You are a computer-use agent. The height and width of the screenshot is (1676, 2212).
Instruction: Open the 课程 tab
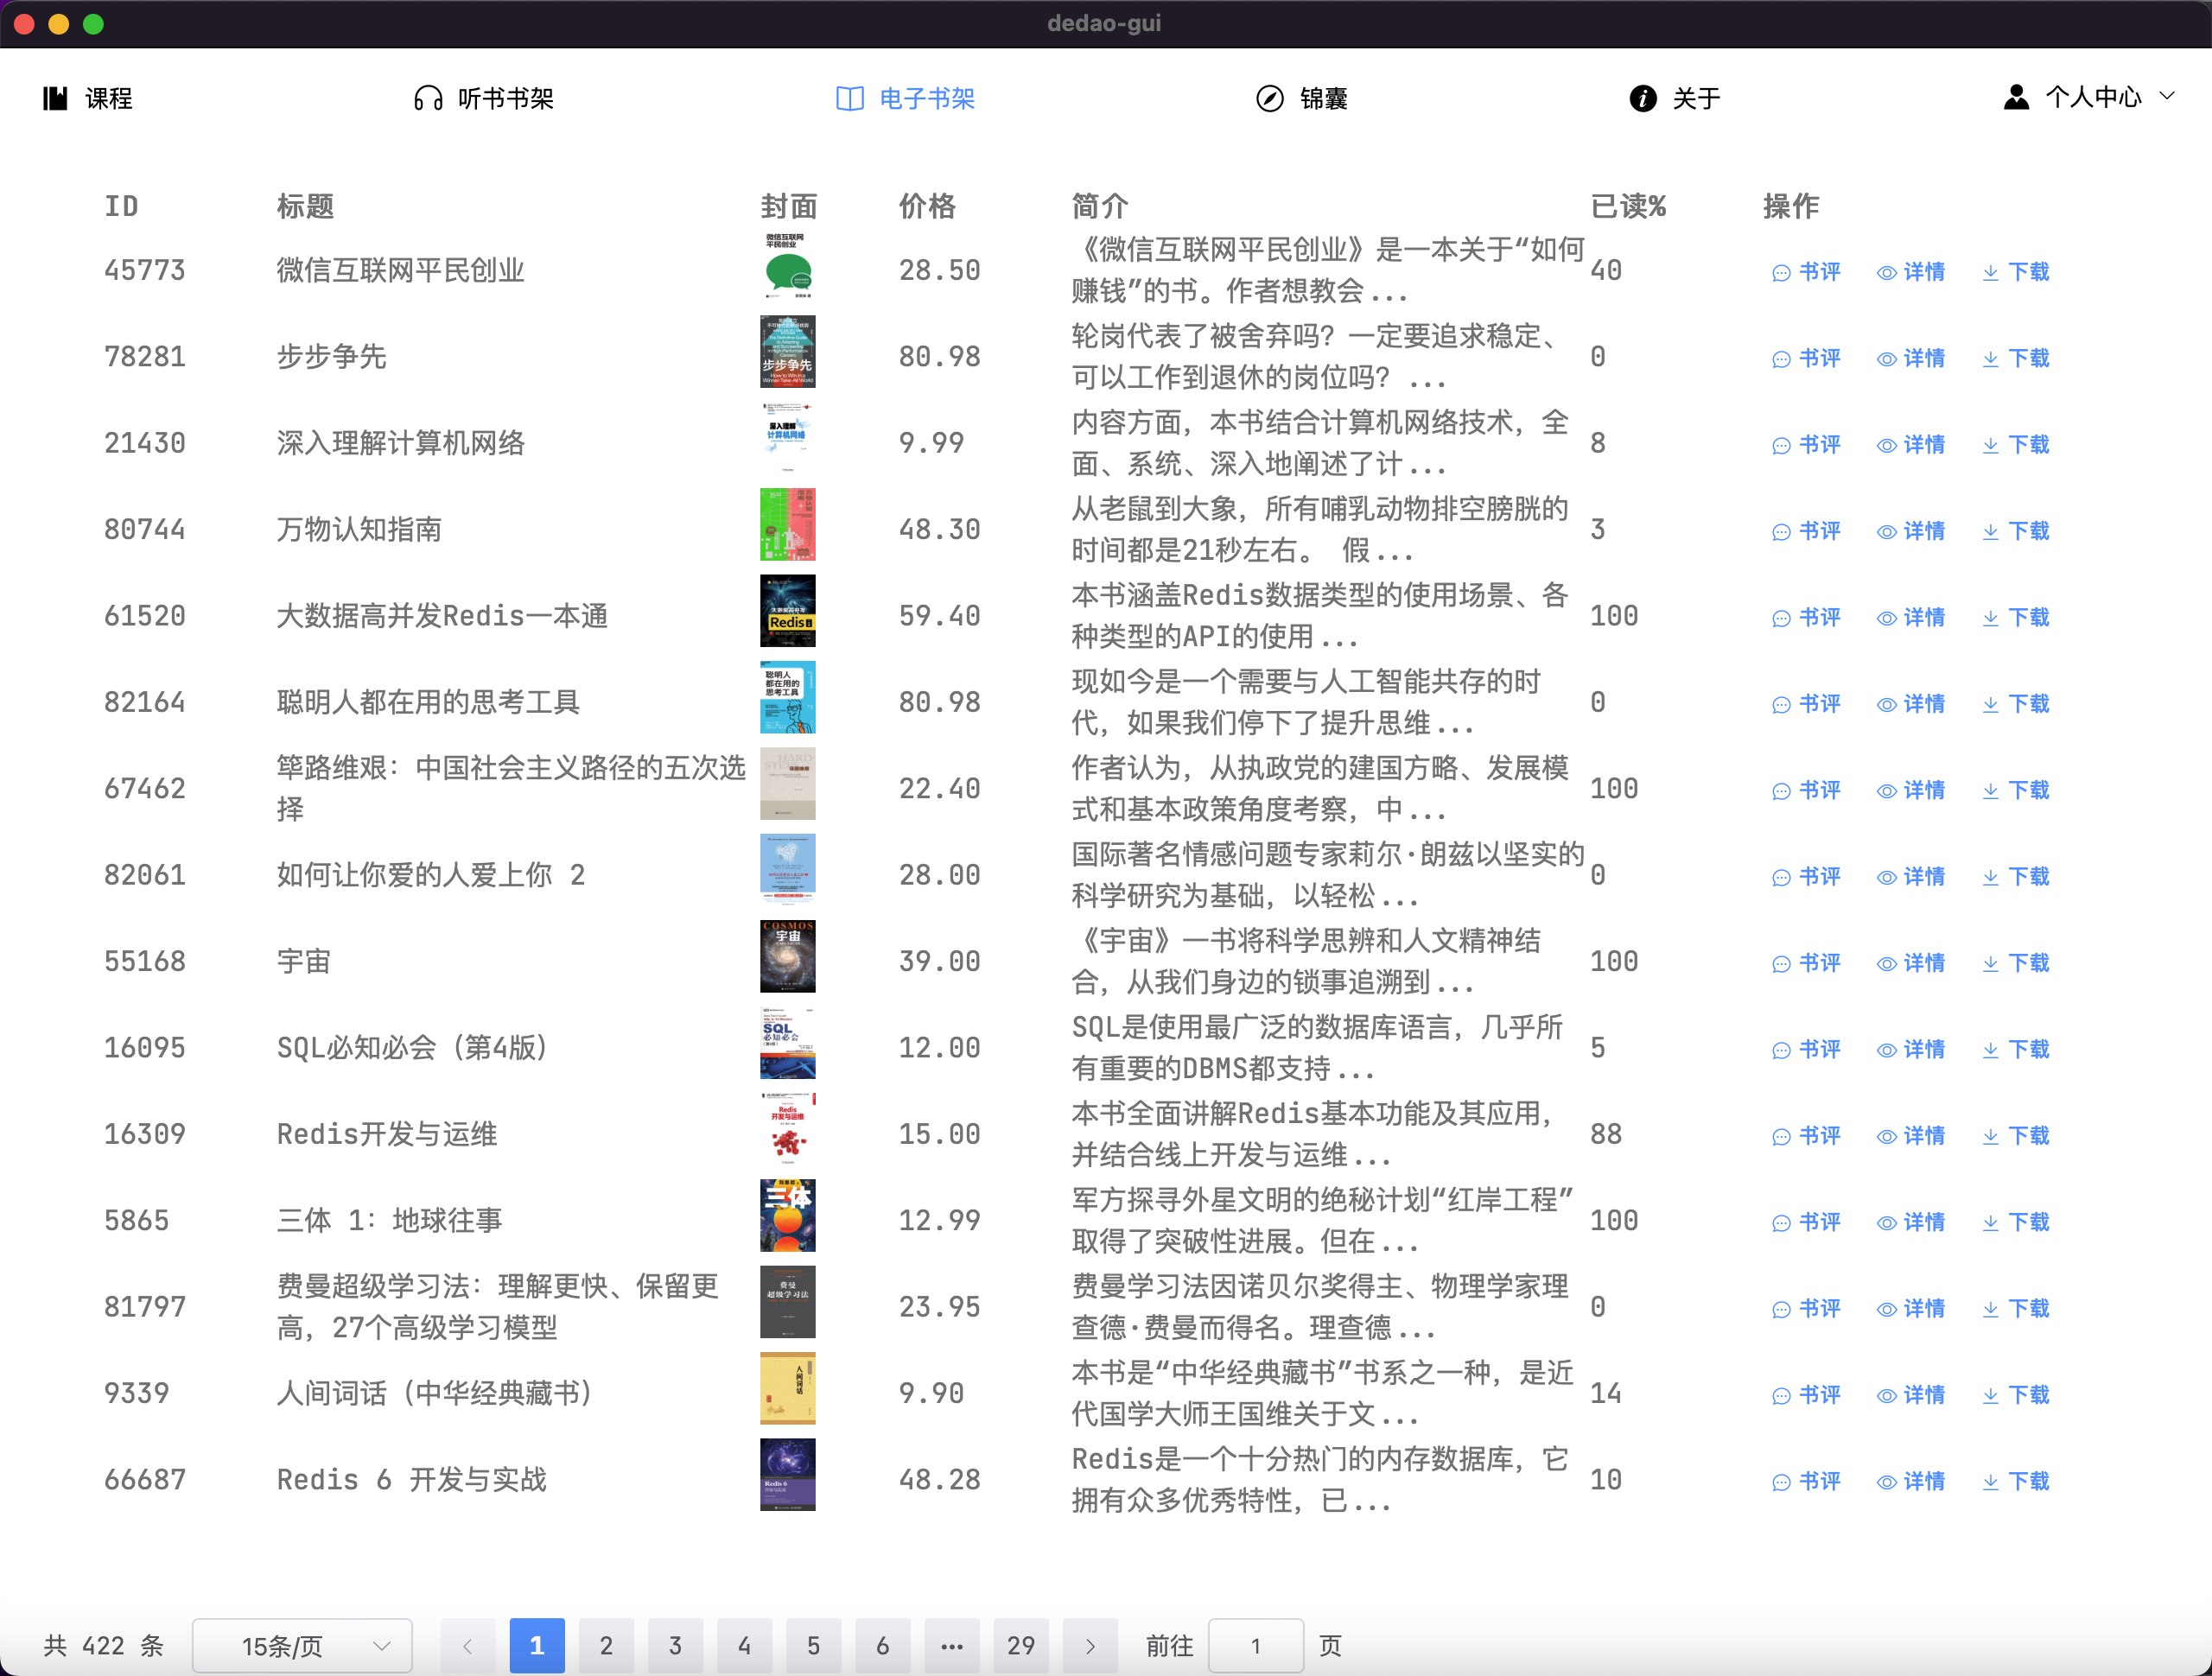[x=108, y=98]
